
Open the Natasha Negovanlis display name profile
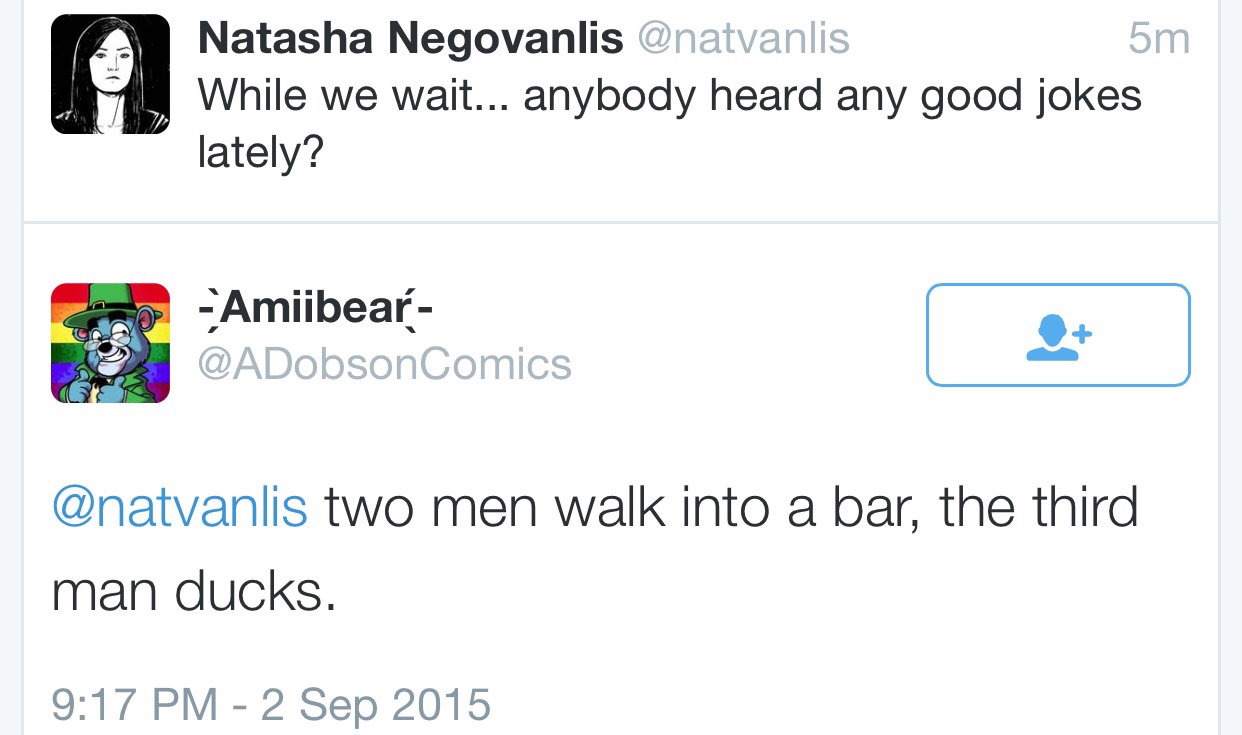tap(411, 39)
